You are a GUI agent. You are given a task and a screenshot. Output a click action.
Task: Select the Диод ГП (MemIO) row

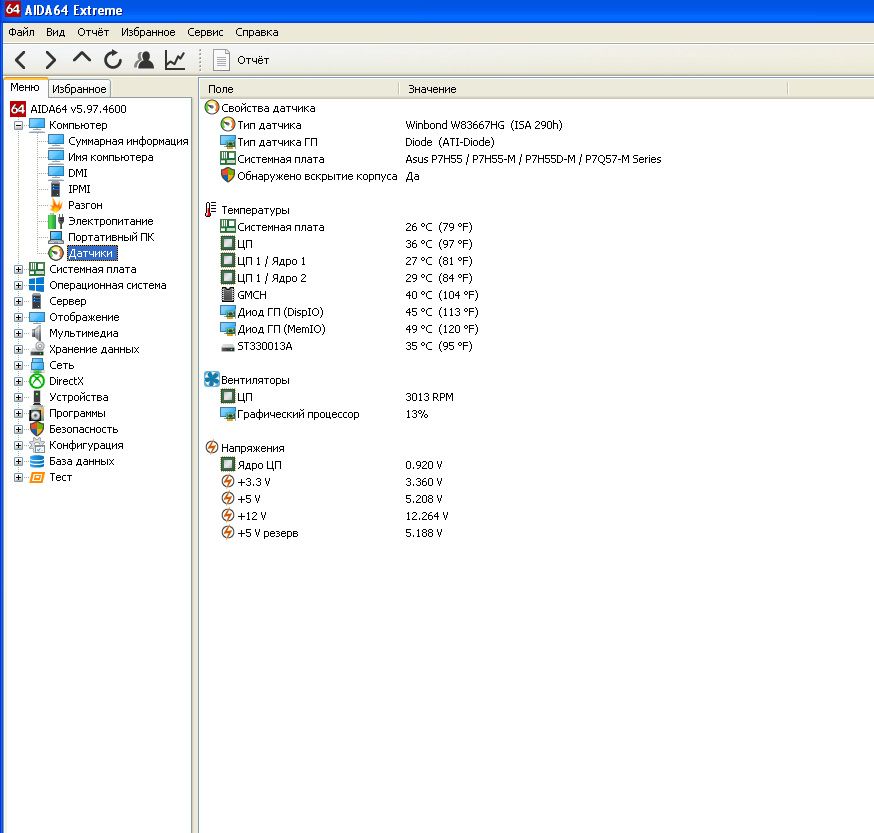click(x=349, y=329)
